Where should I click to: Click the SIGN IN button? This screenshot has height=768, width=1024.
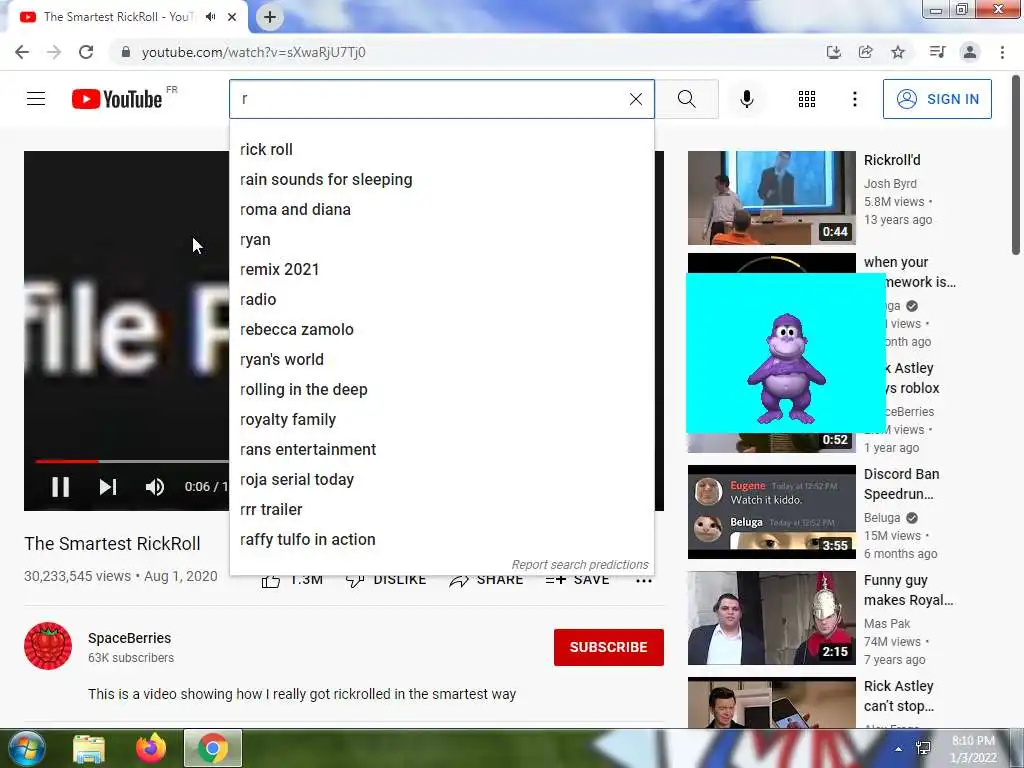tap(936, 99)
